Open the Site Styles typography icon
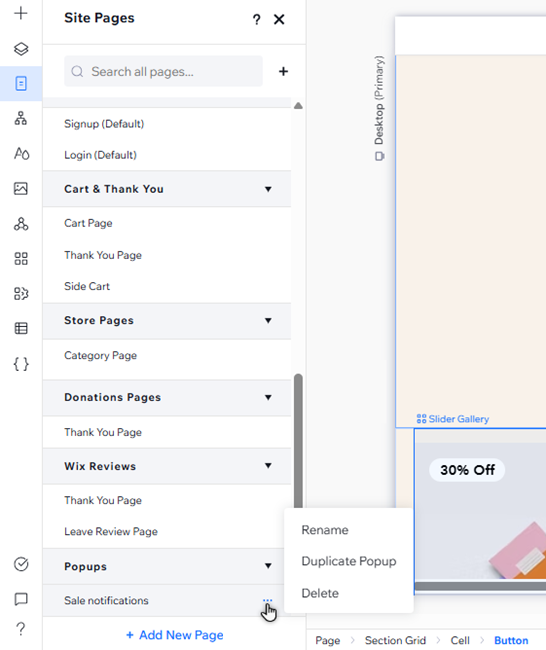This screenshot has width=546, height=650. [x=21, y=153]
